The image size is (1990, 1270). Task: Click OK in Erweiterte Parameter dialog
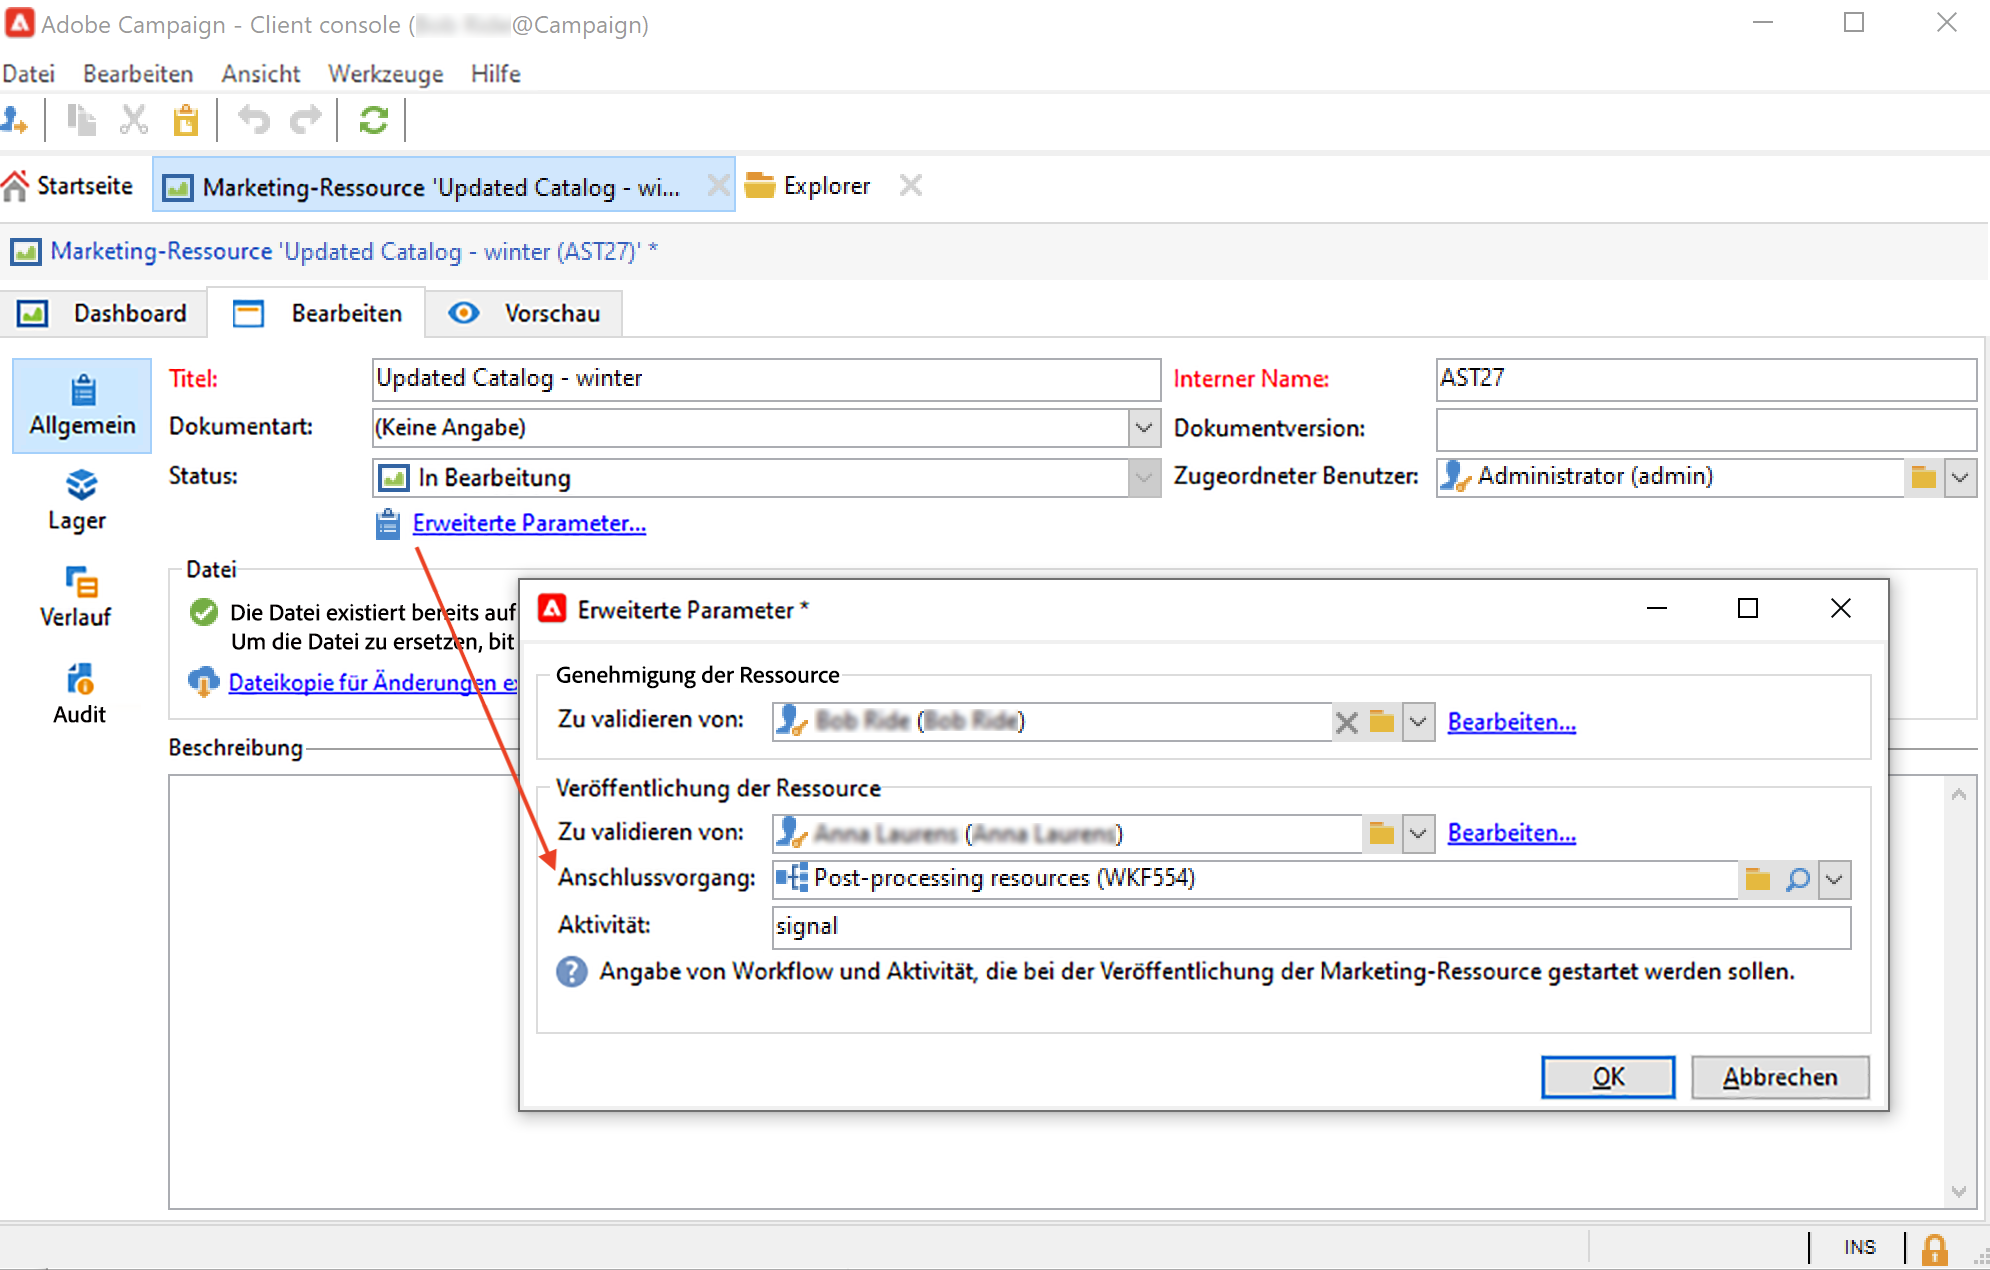pos(1607,1077)
